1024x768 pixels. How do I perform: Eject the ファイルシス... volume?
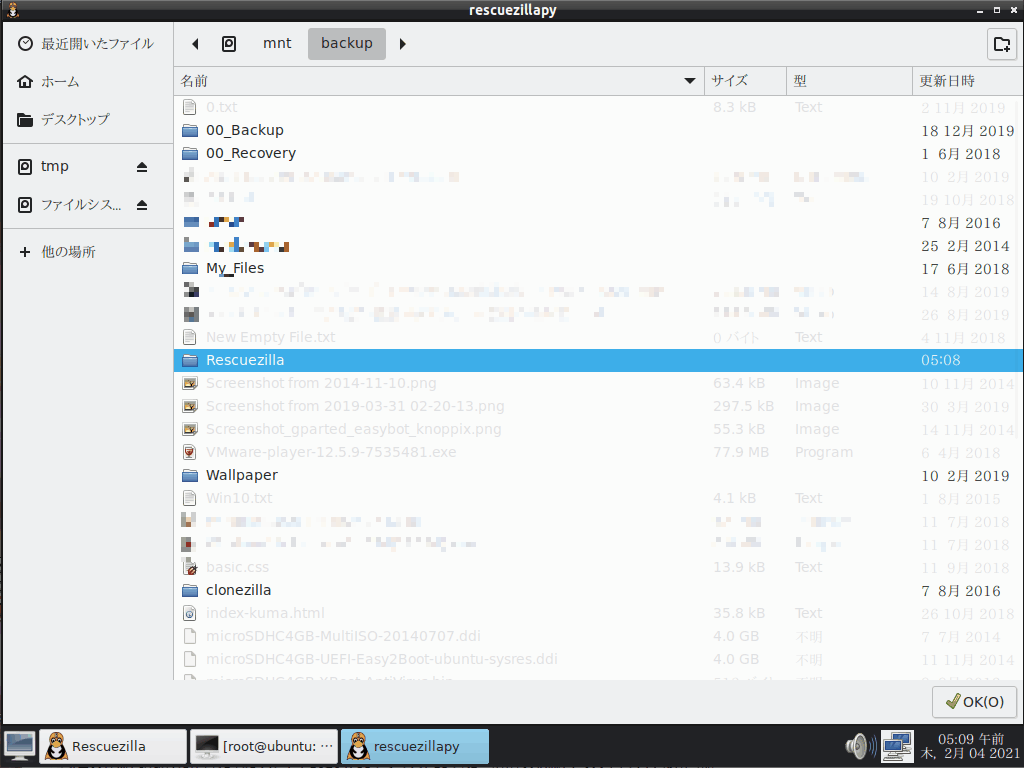point(142,205)
